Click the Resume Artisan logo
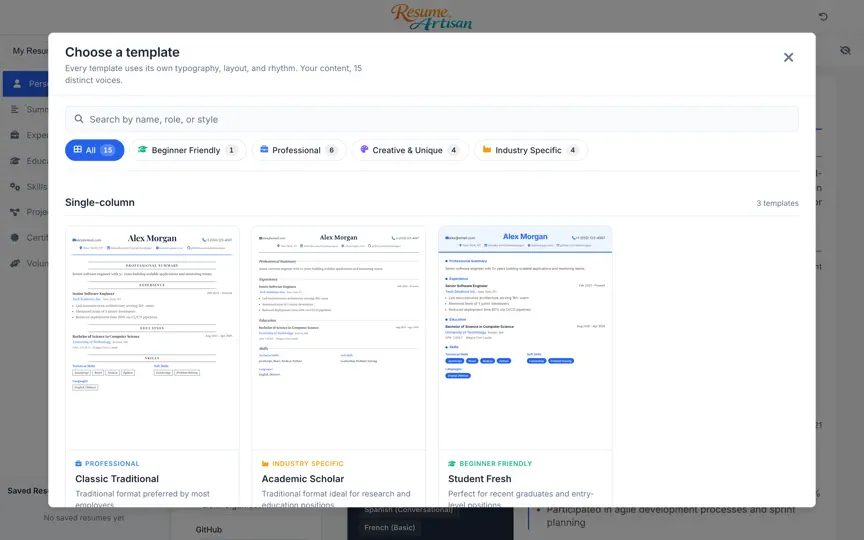The image size is (864, 540). [431, 17]
